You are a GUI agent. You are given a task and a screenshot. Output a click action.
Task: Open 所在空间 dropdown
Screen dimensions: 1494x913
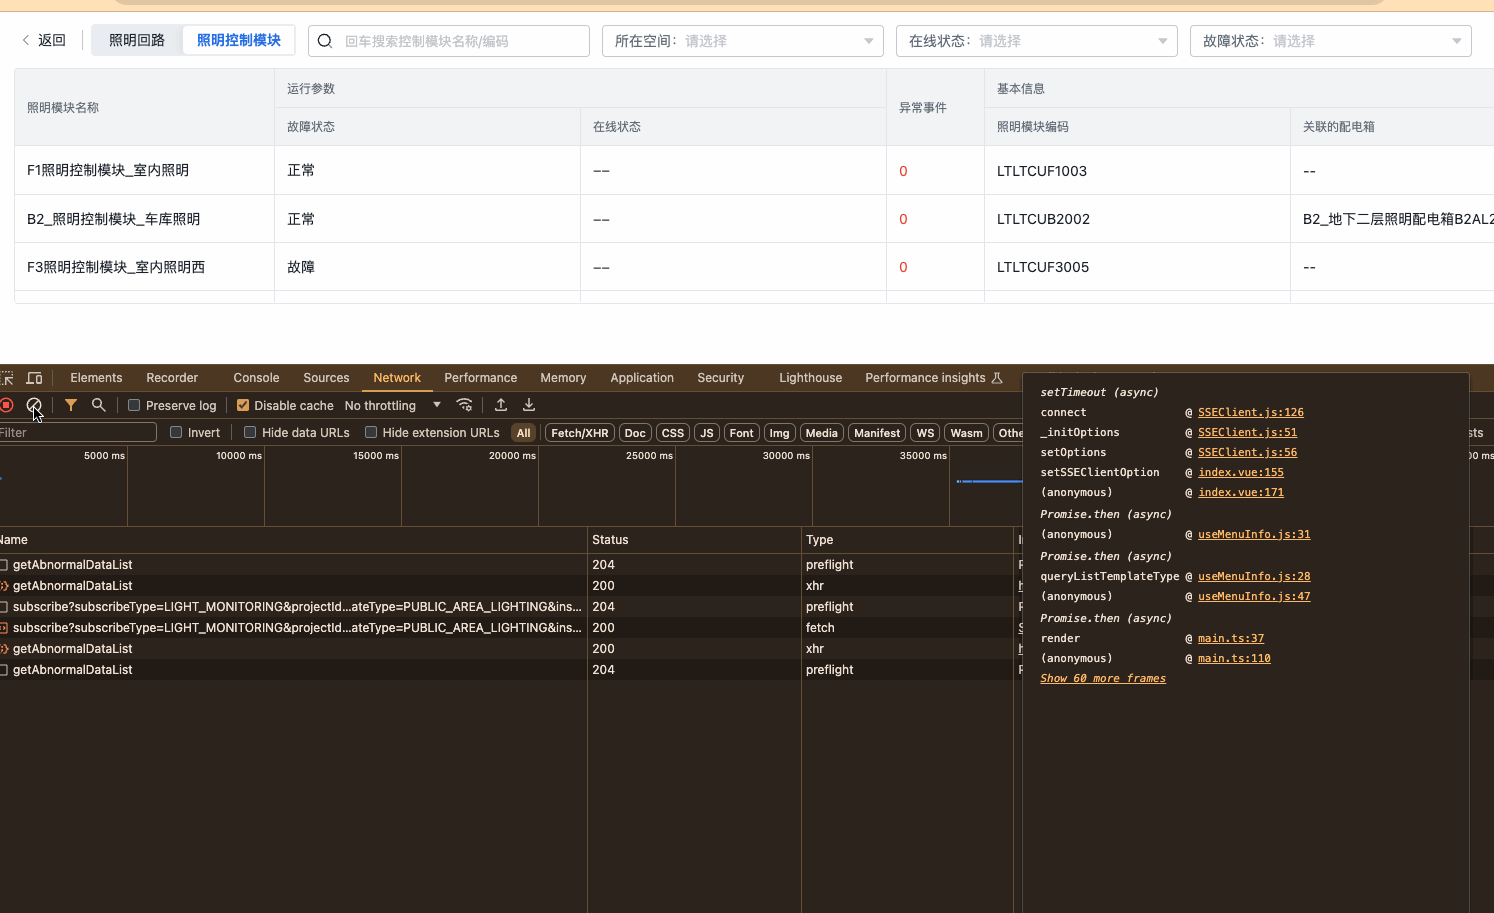point(743,41)
